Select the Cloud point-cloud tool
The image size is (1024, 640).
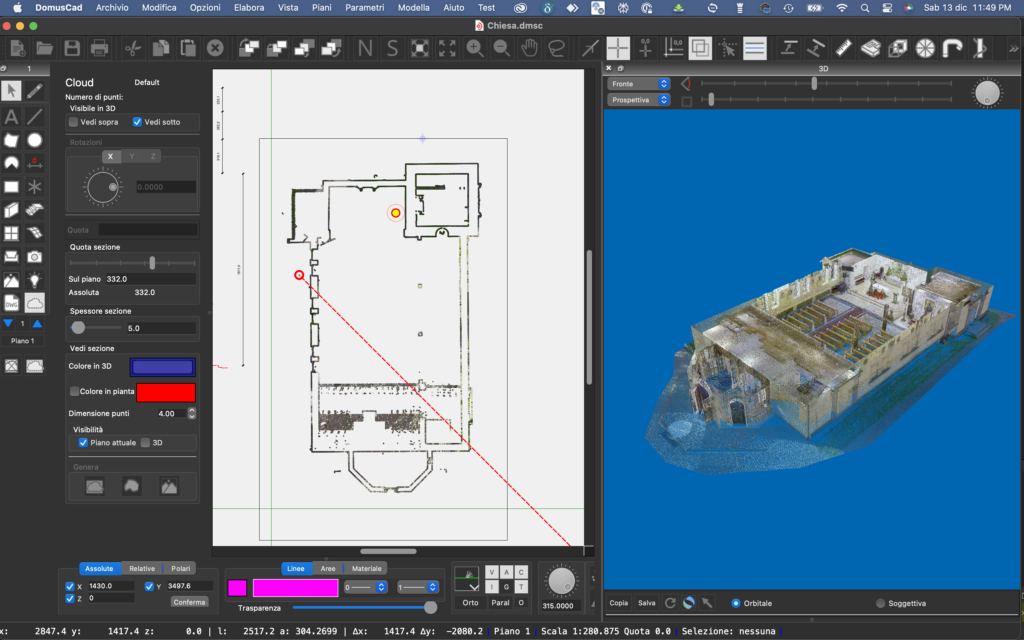pyautogui.click(x=35, y=303)
